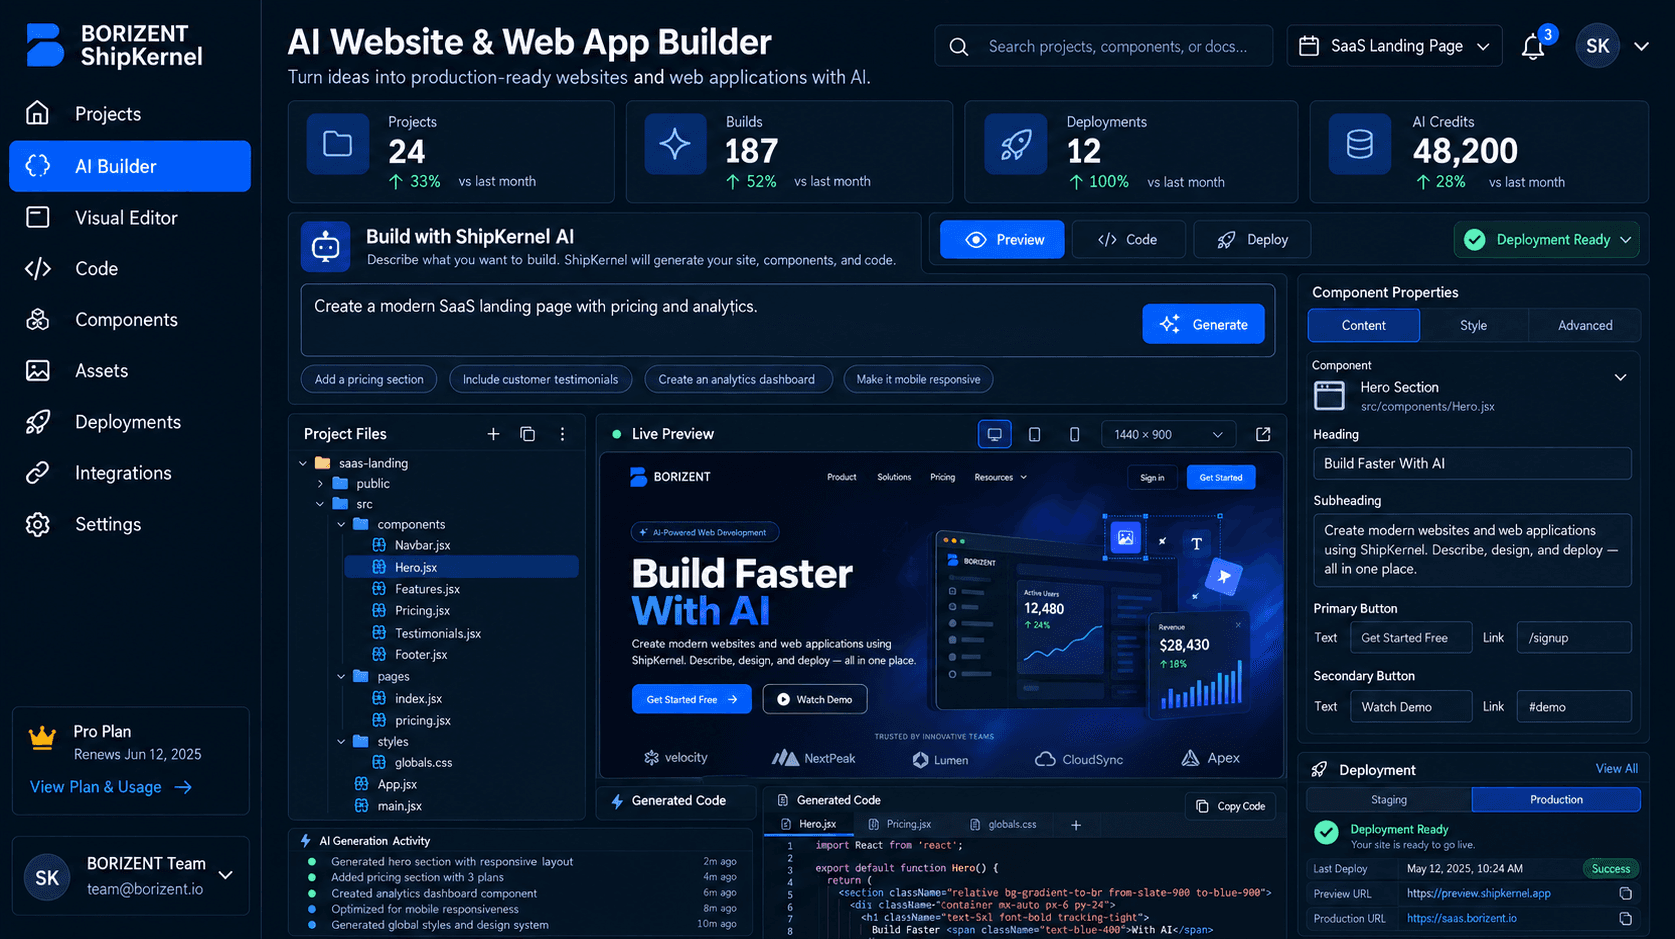This screenshot has height=939, width=1675.
Task: Click the Projects stat card folder icon
Action: [x=338, y=145]
